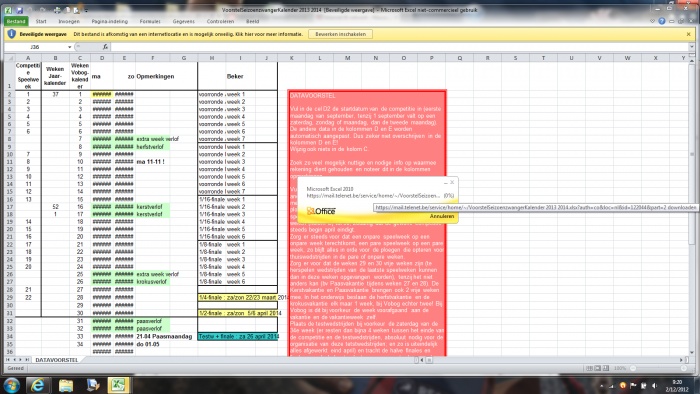Switch to Normal view in status bar

pyautogui.click(x=589, y=368)
